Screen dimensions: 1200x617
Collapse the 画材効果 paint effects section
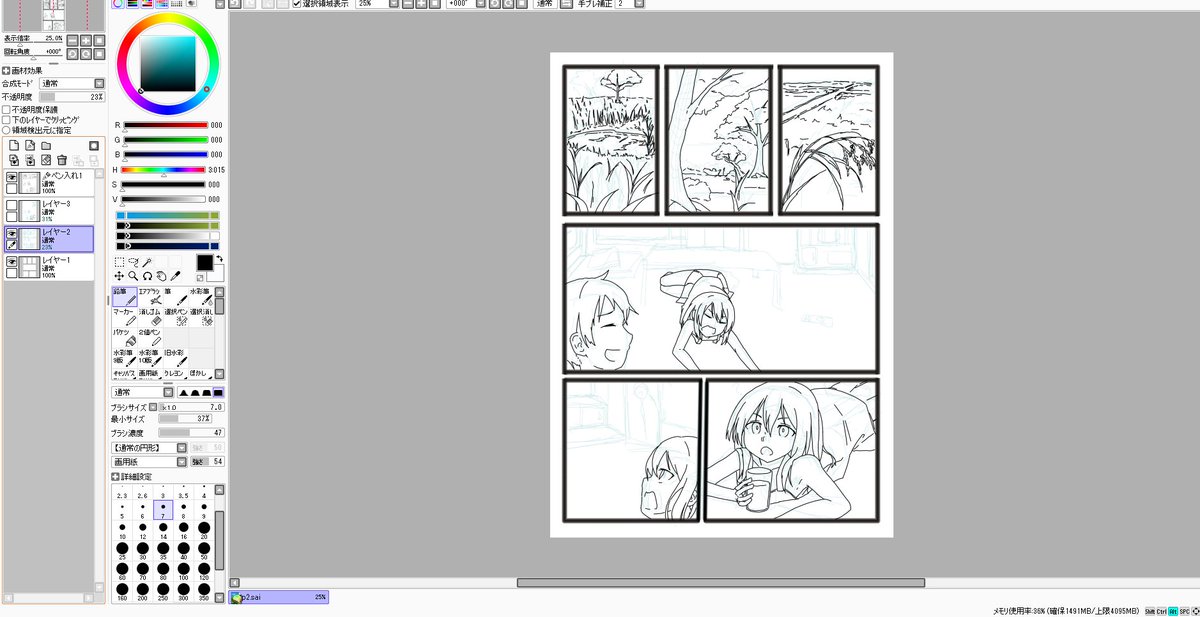(6, 70)
